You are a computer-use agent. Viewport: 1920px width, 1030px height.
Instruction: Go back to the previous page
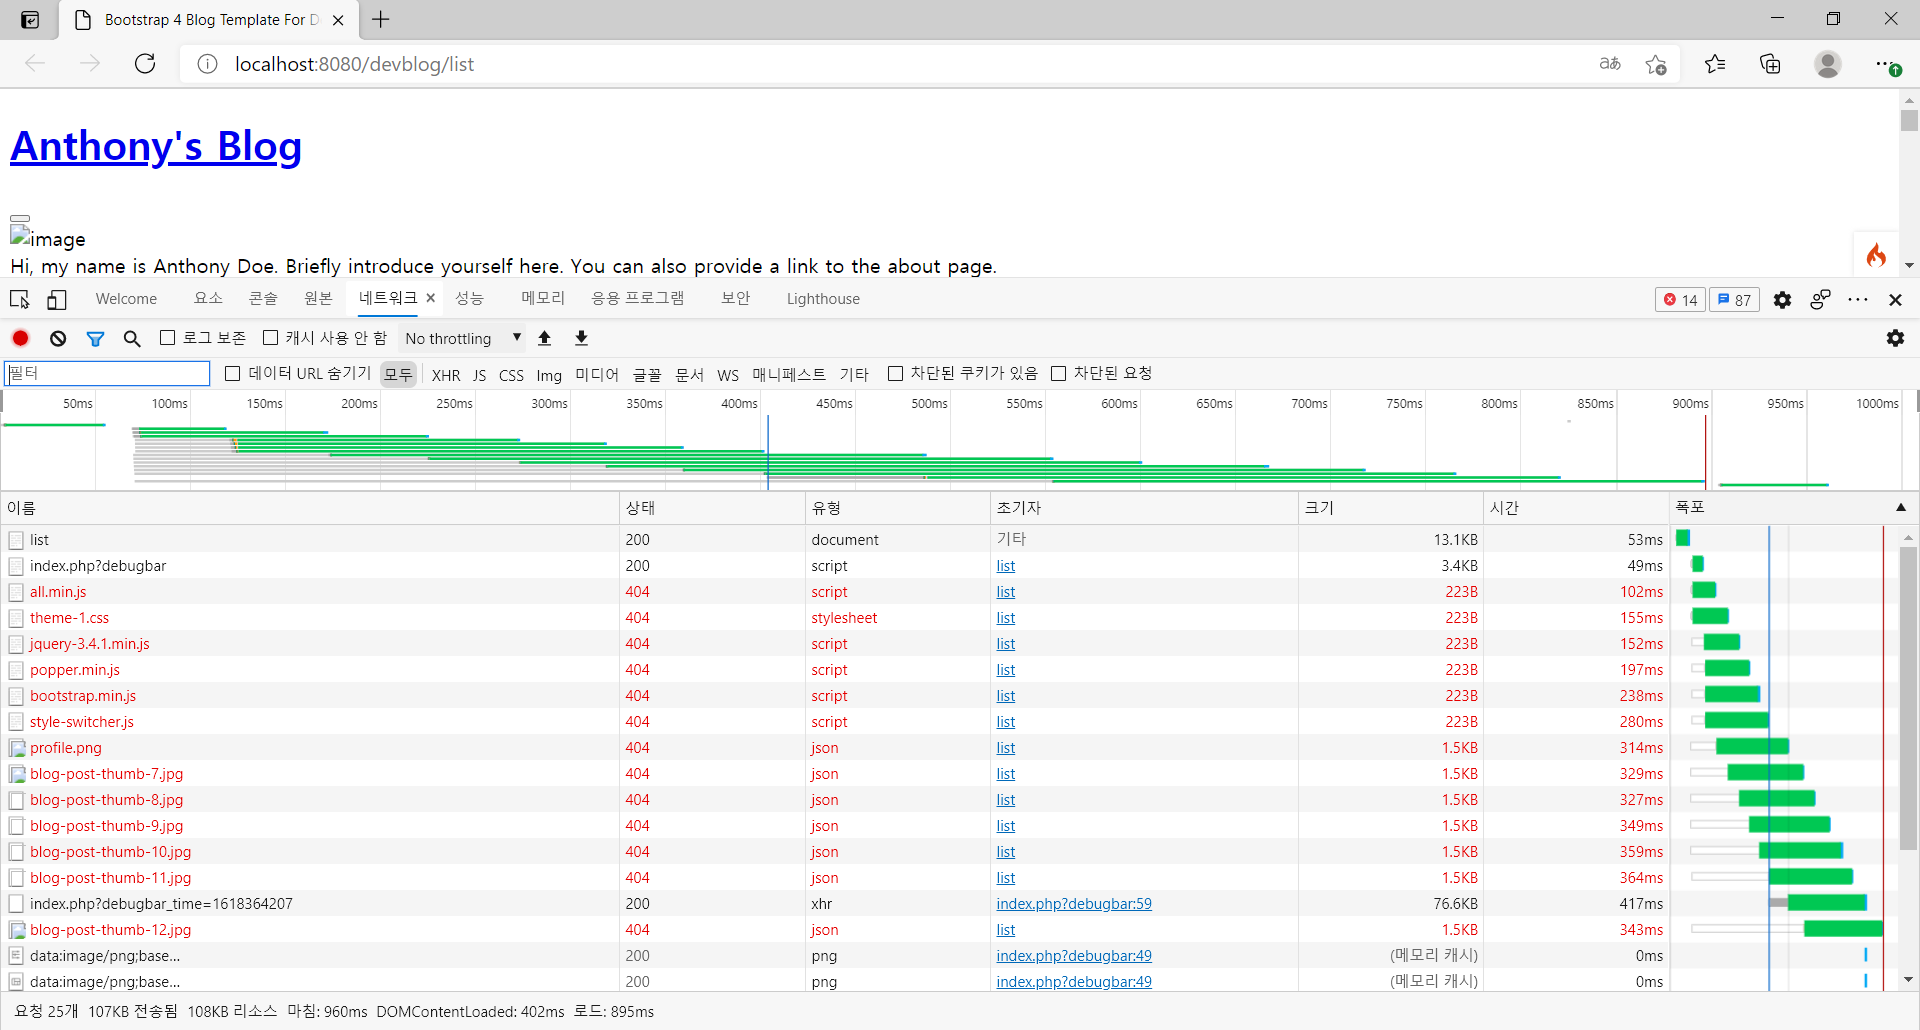tap(35, 64)
